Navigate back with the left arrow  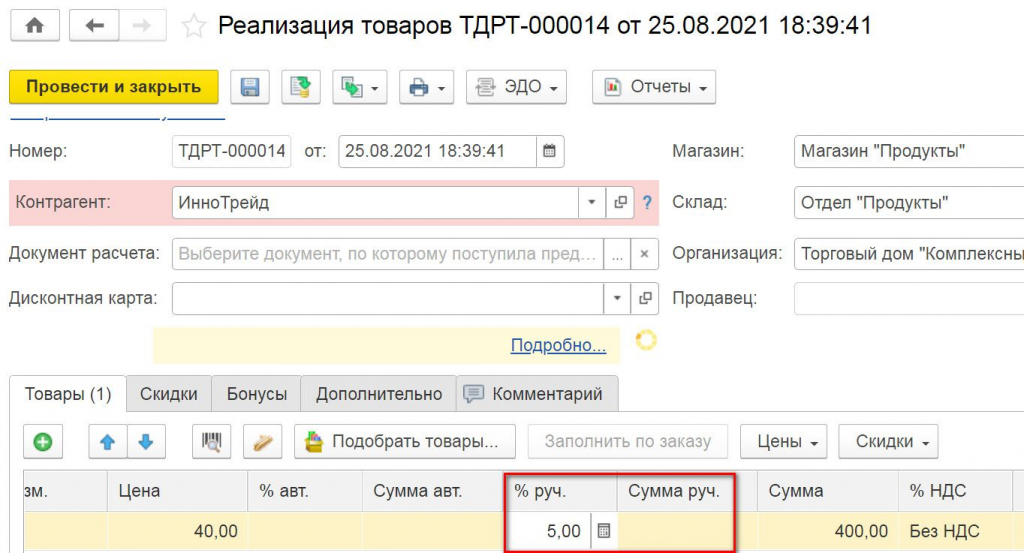click(94, 26)
